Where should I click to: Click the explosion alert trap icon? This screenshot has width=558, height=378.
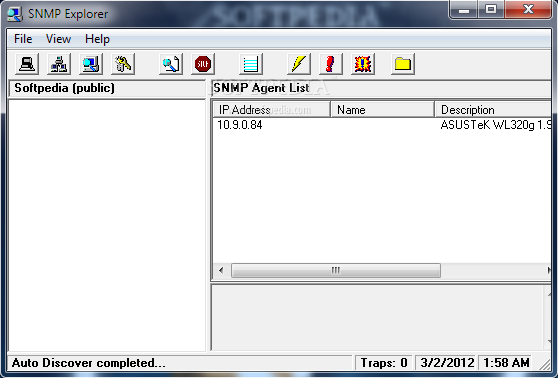363,64
